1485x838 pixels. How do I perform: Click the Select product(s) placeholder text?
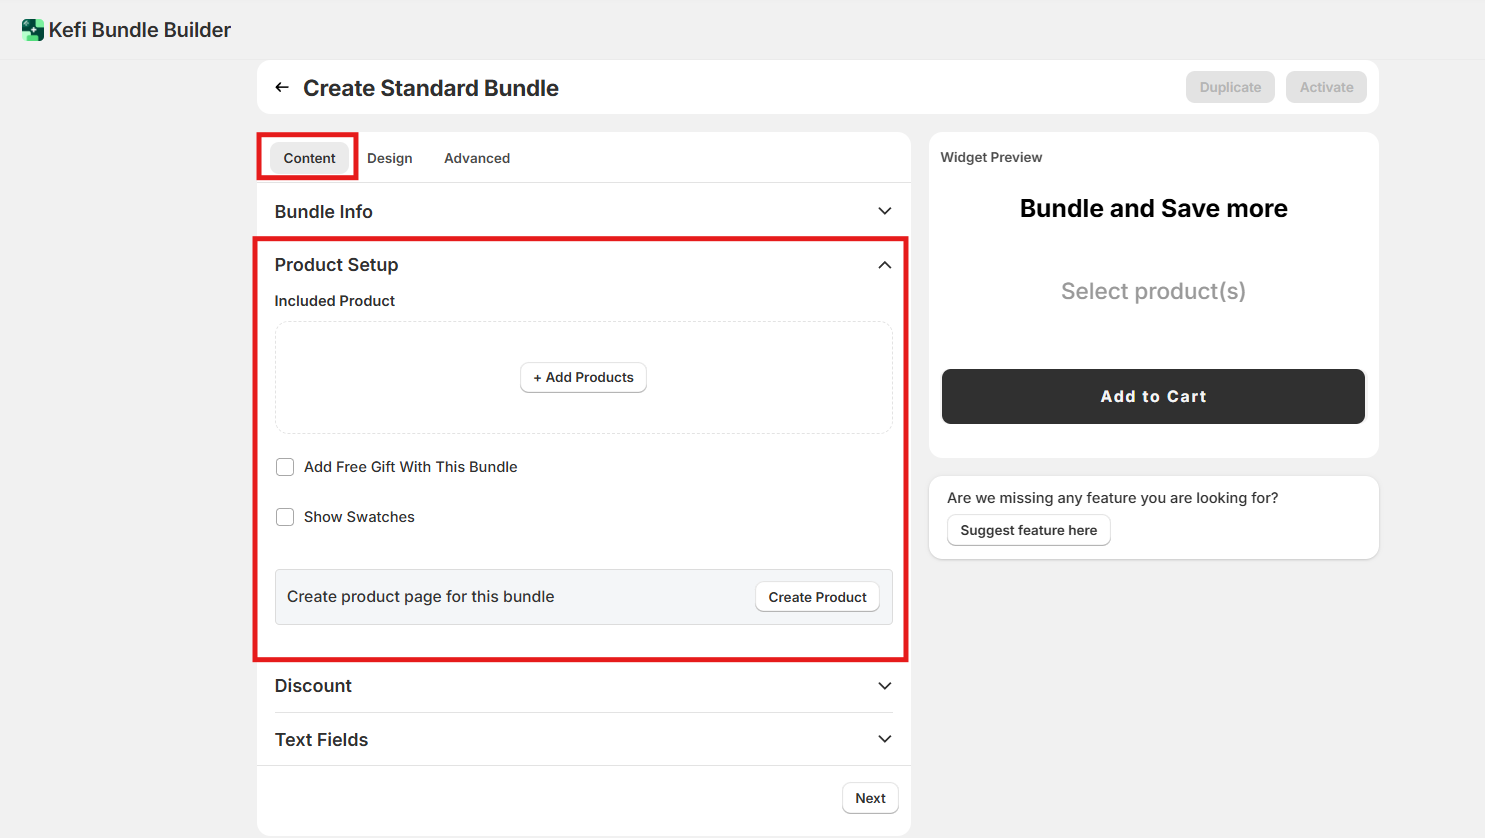(1153, 291)
